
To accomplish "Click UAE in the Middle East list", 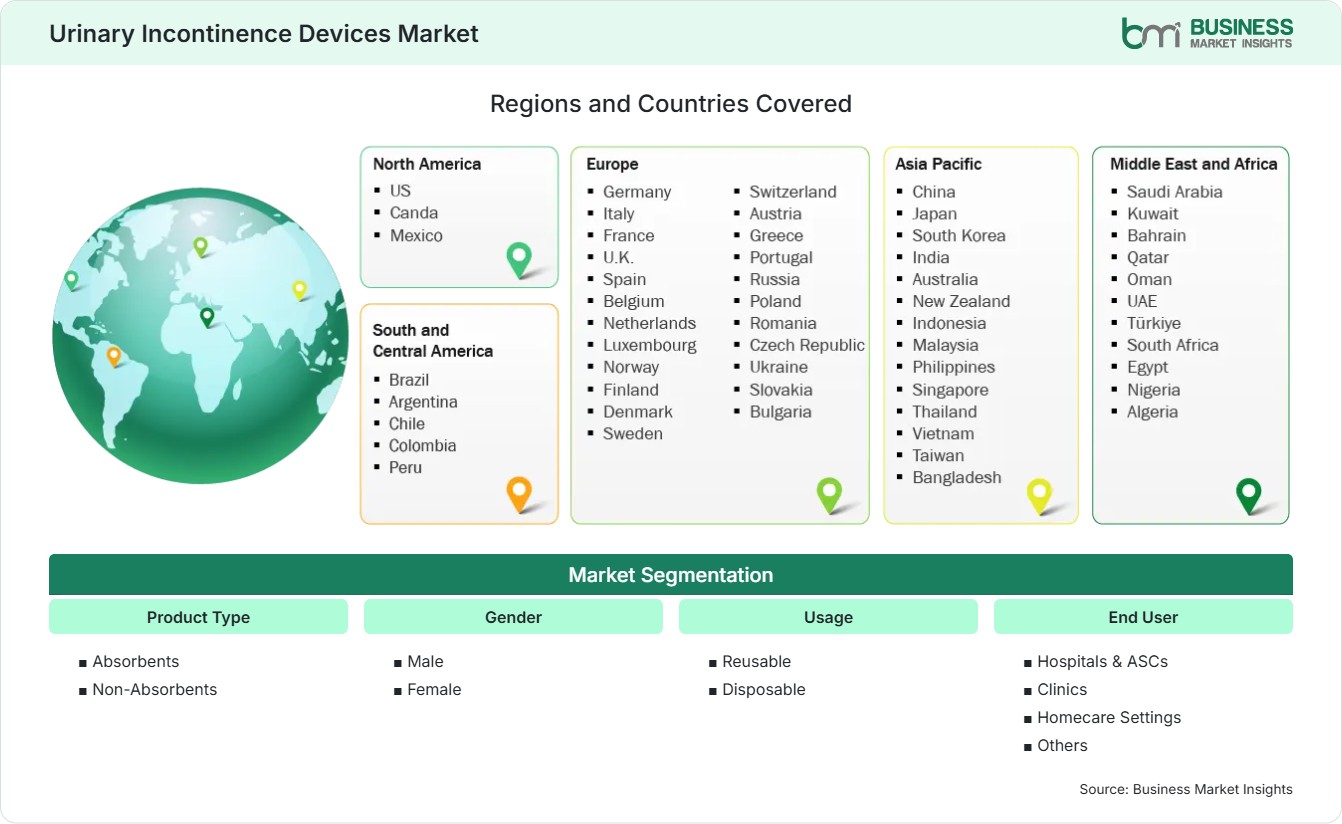I will tap(1142, 301).
